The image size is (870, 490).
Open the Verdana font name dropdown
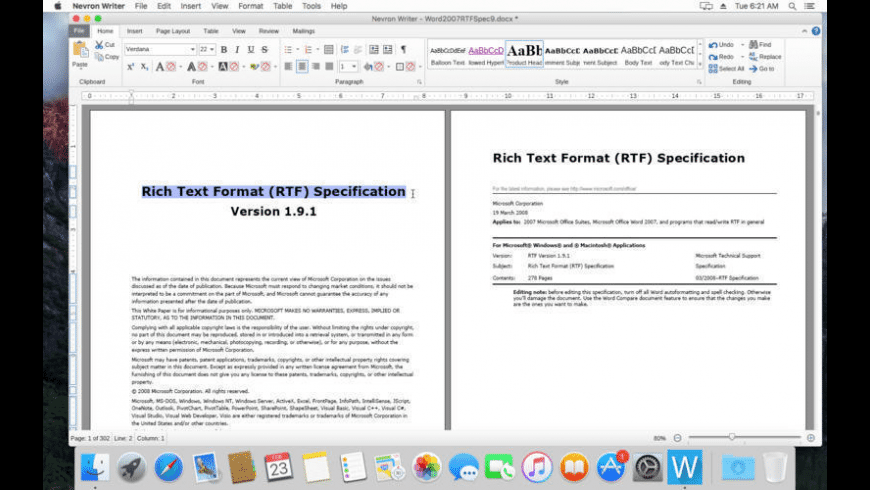tap(160, 49)
